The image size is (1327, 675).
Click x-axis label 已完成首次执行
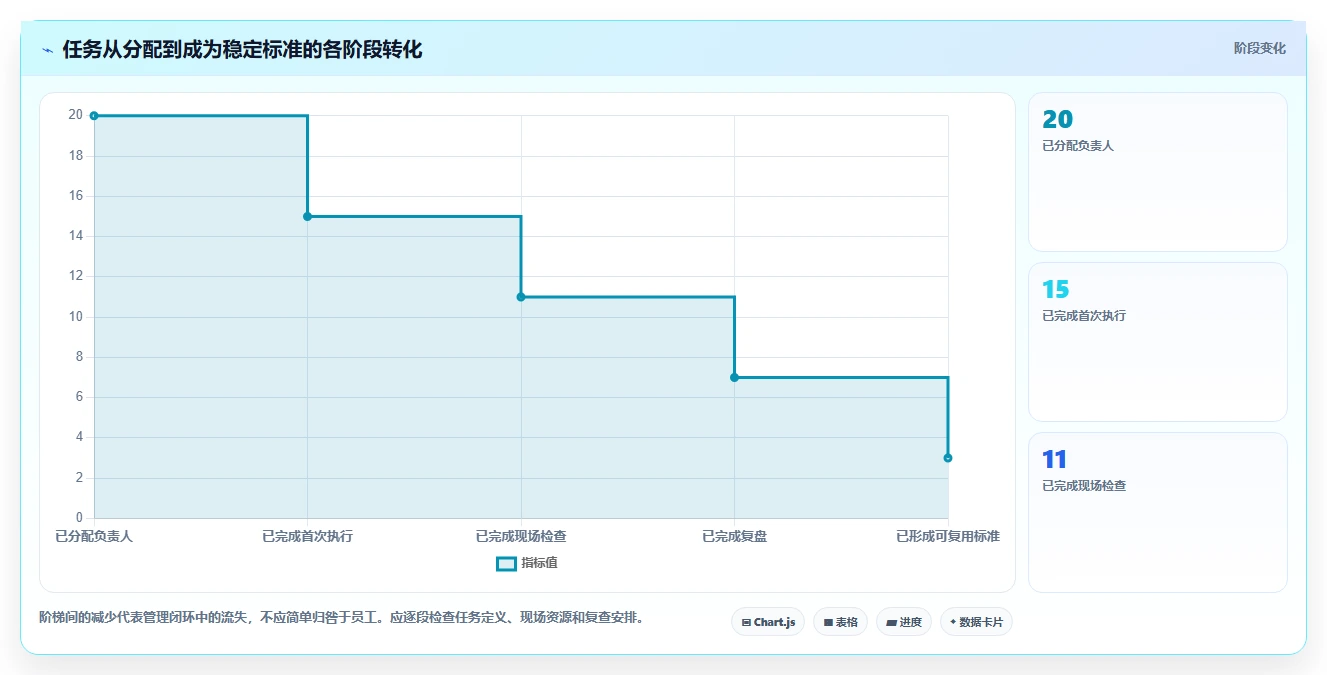point(307,536)
